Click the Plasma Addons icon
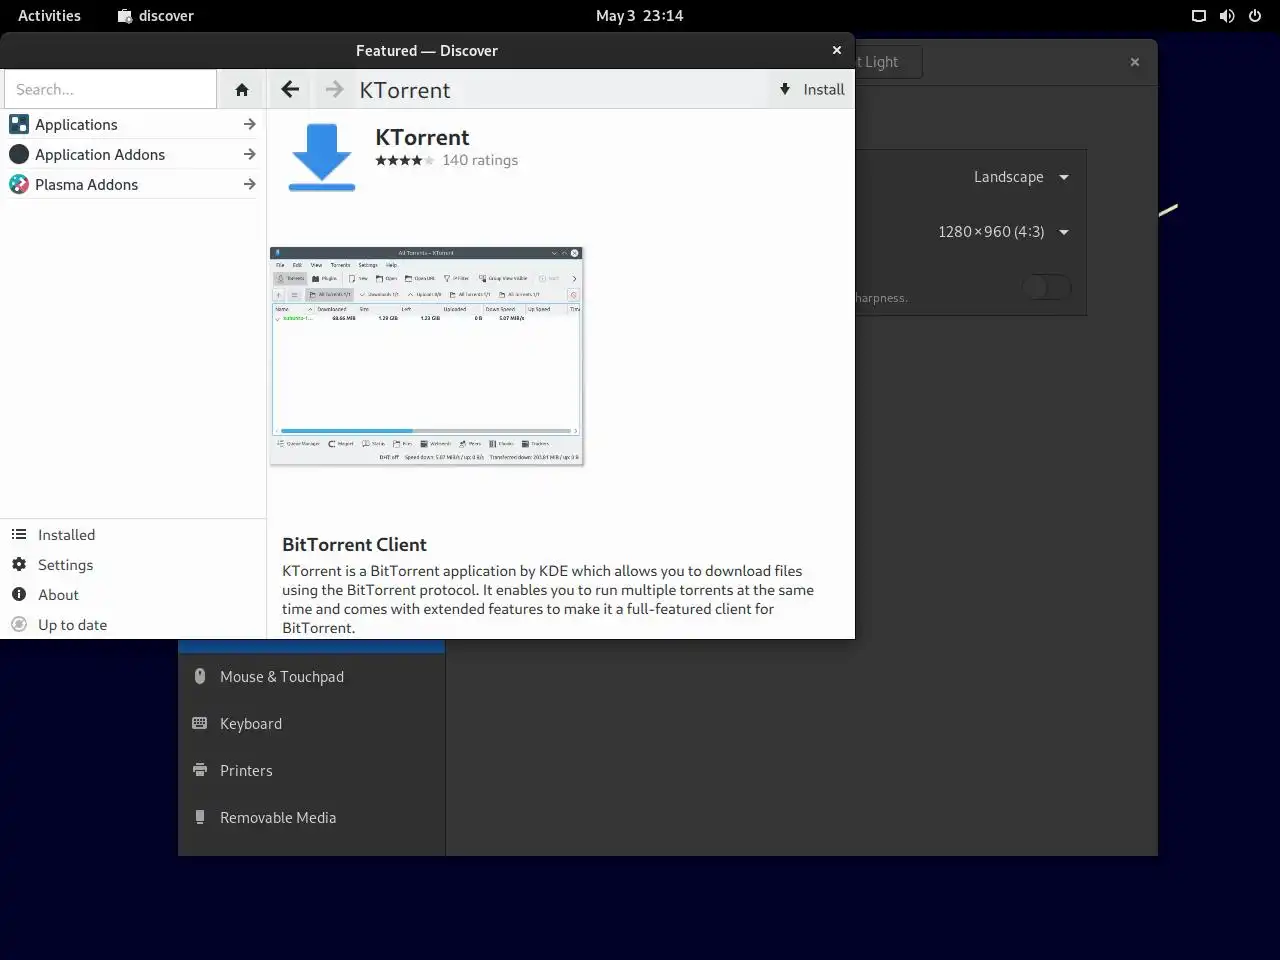 pyautogui.click(x=19, y=184)
